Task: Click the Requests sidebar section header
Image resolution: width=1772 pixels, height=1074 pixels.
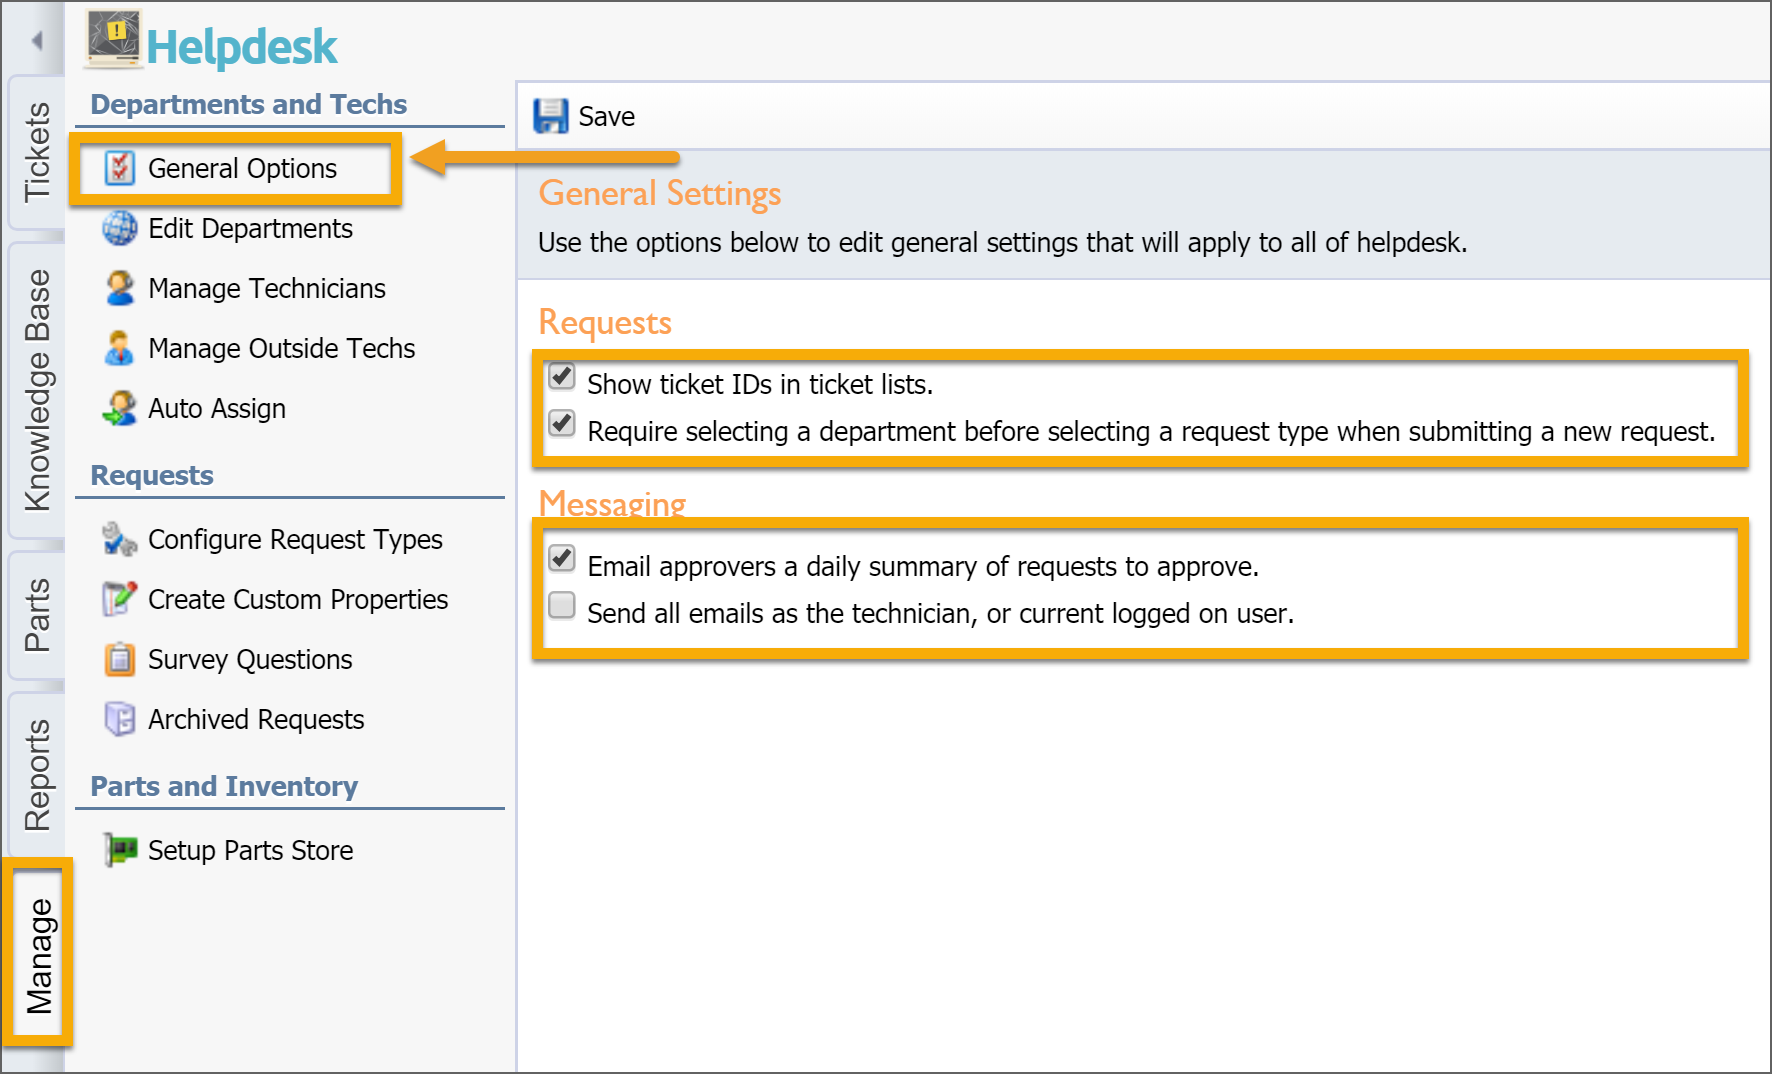Action: tap(152, 475)
